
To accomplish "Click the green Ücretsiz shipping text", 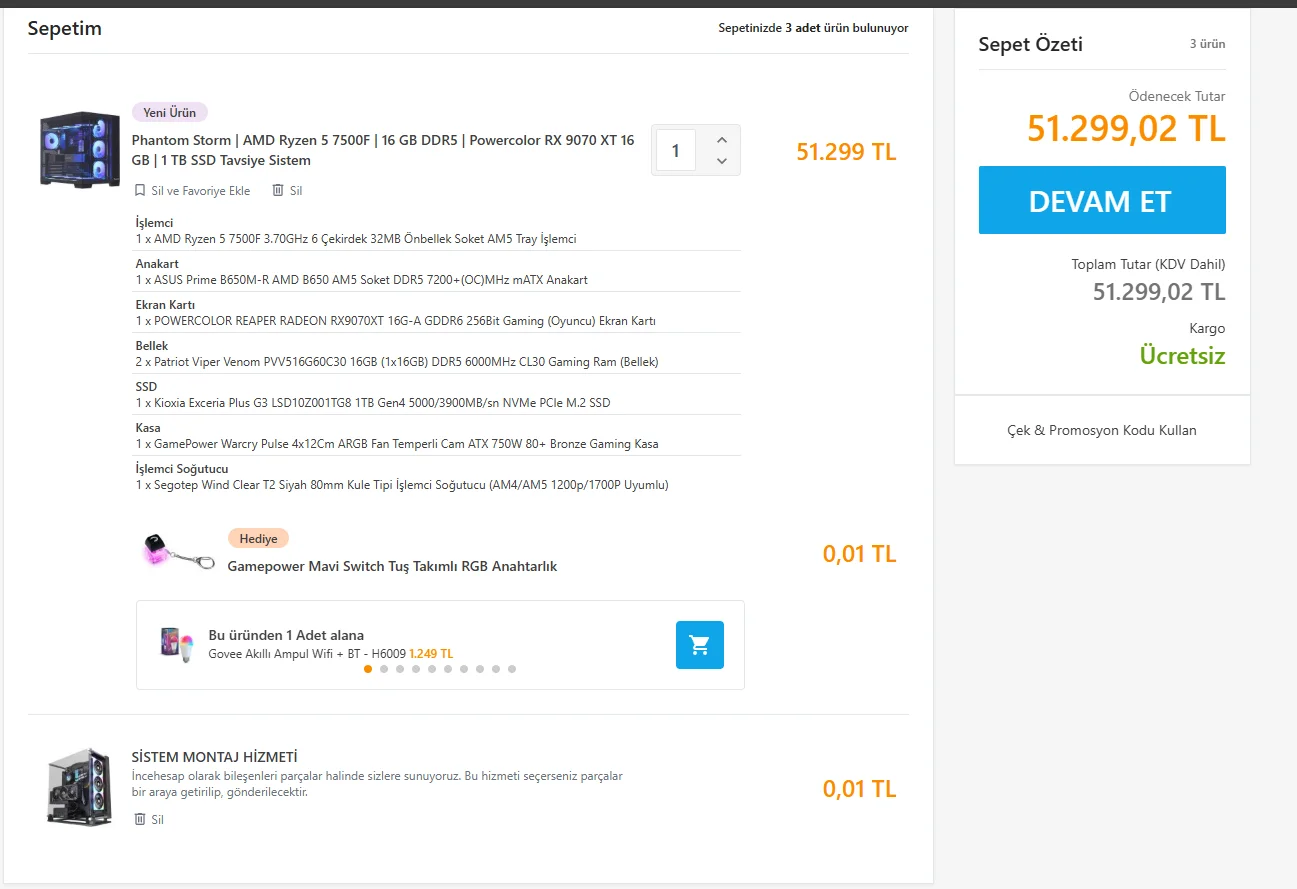I will [x=1183, y=356].
